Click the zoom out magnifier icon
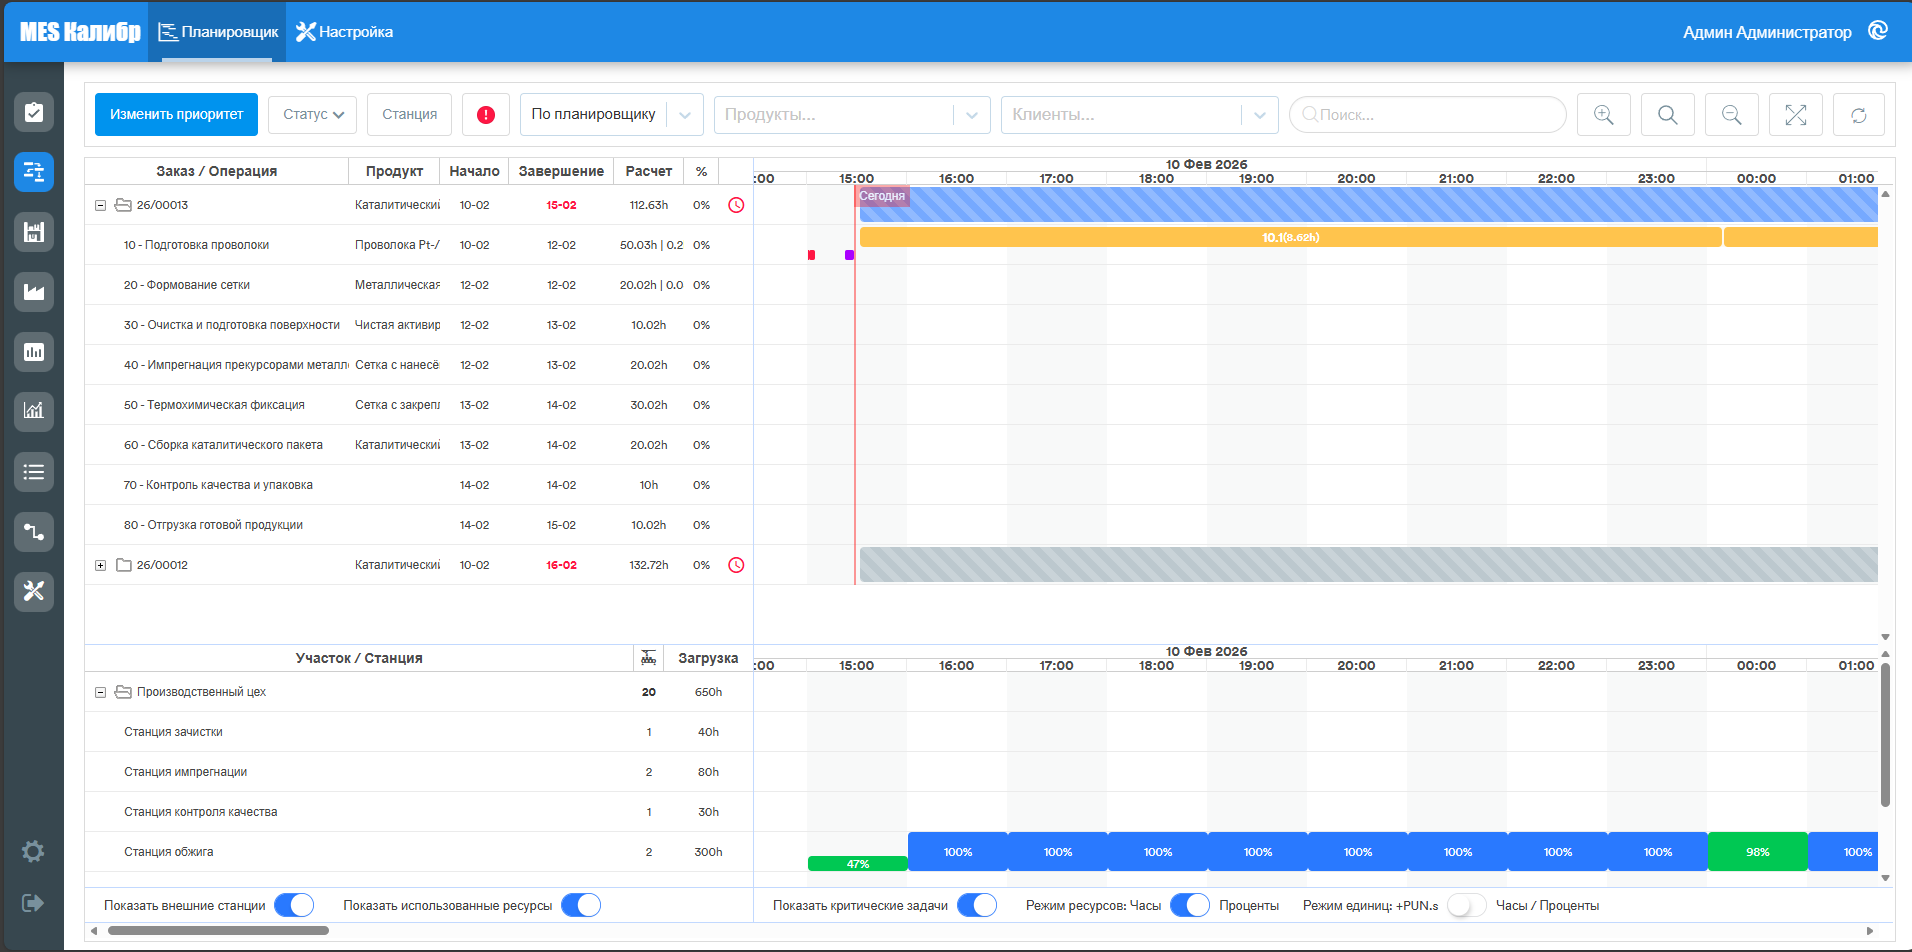The width and height of the screenshot is (1912, 952). coord(1732,115)
